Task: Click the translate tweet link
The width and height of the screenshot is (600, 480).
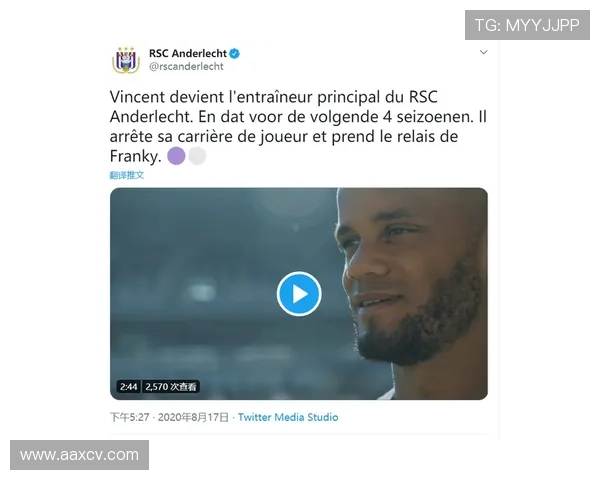Action: point(127,175)
